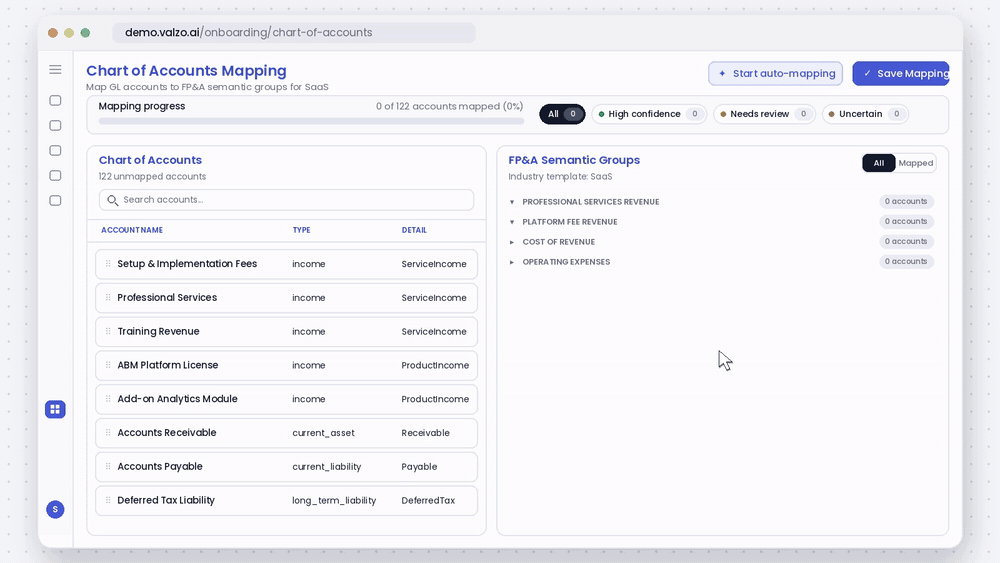Select Setup & Implementation Fees account

pos(187,263)
